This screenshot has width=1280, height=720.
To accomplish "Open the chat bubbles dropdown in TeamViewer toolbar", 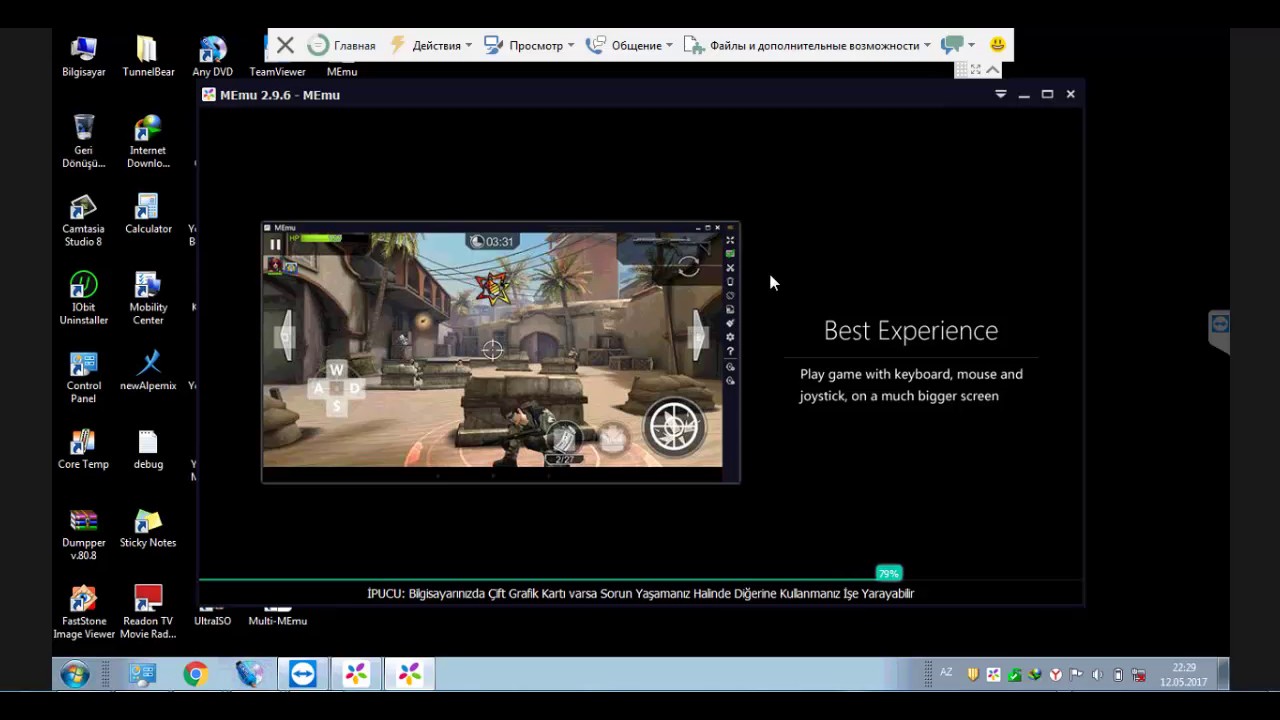I will (958, 45).
